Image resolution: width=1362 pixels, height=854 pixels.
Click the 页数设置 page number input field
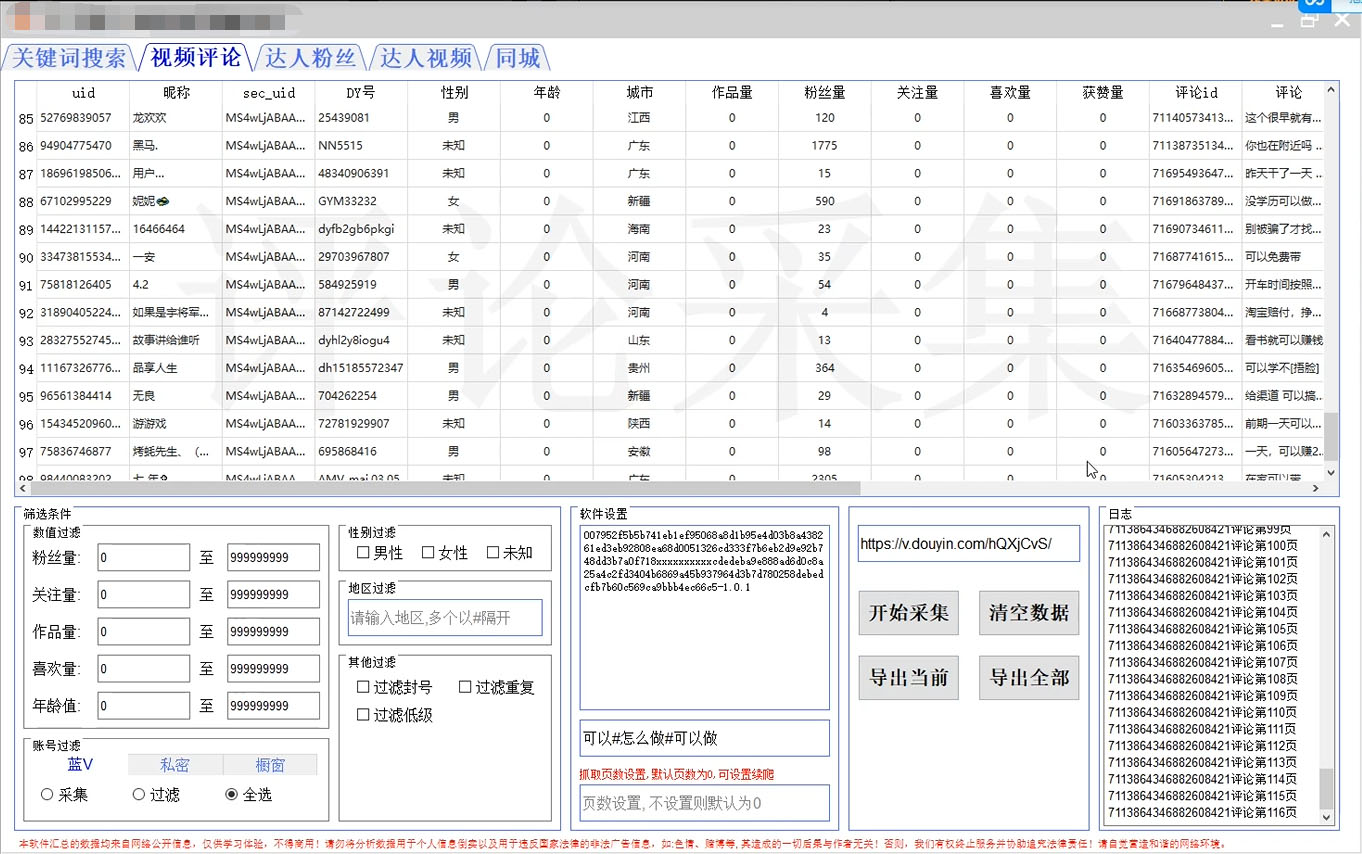pos(704,802)
